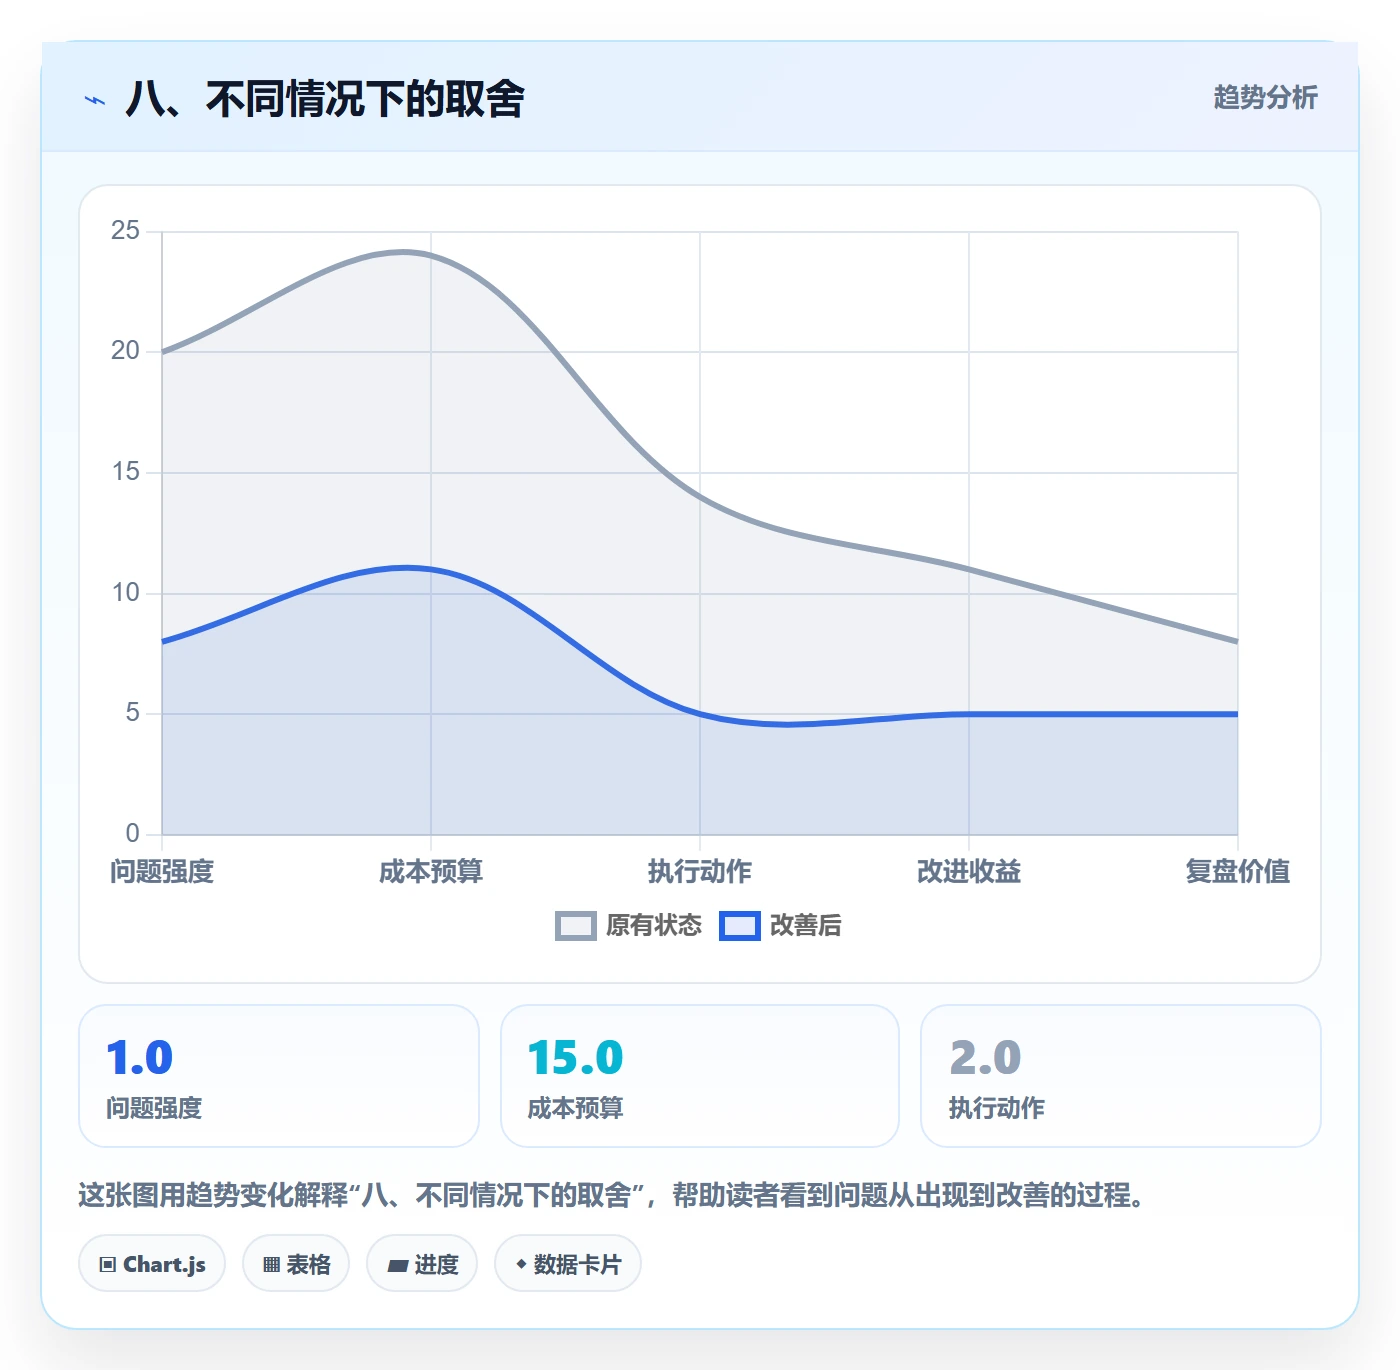Screen dimensions: 1400x1370
Task: Open the 15.0 成本预算 data card
Action: [700, 1076]
